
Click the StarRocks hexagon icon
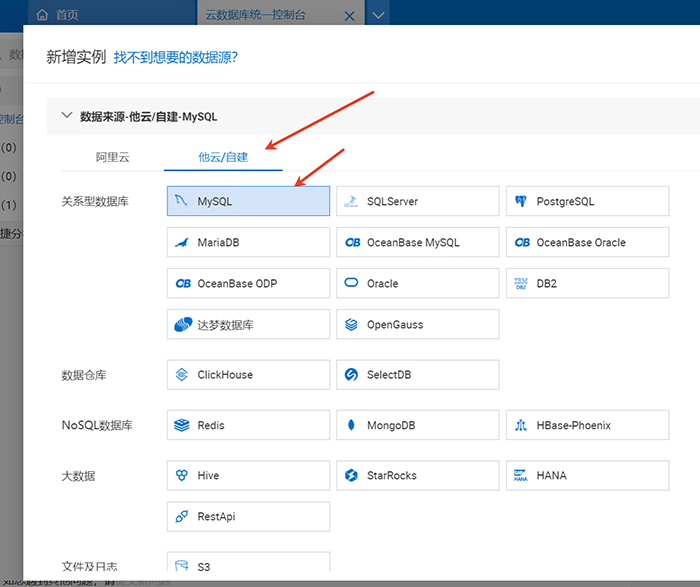click(x=351, y=475)
